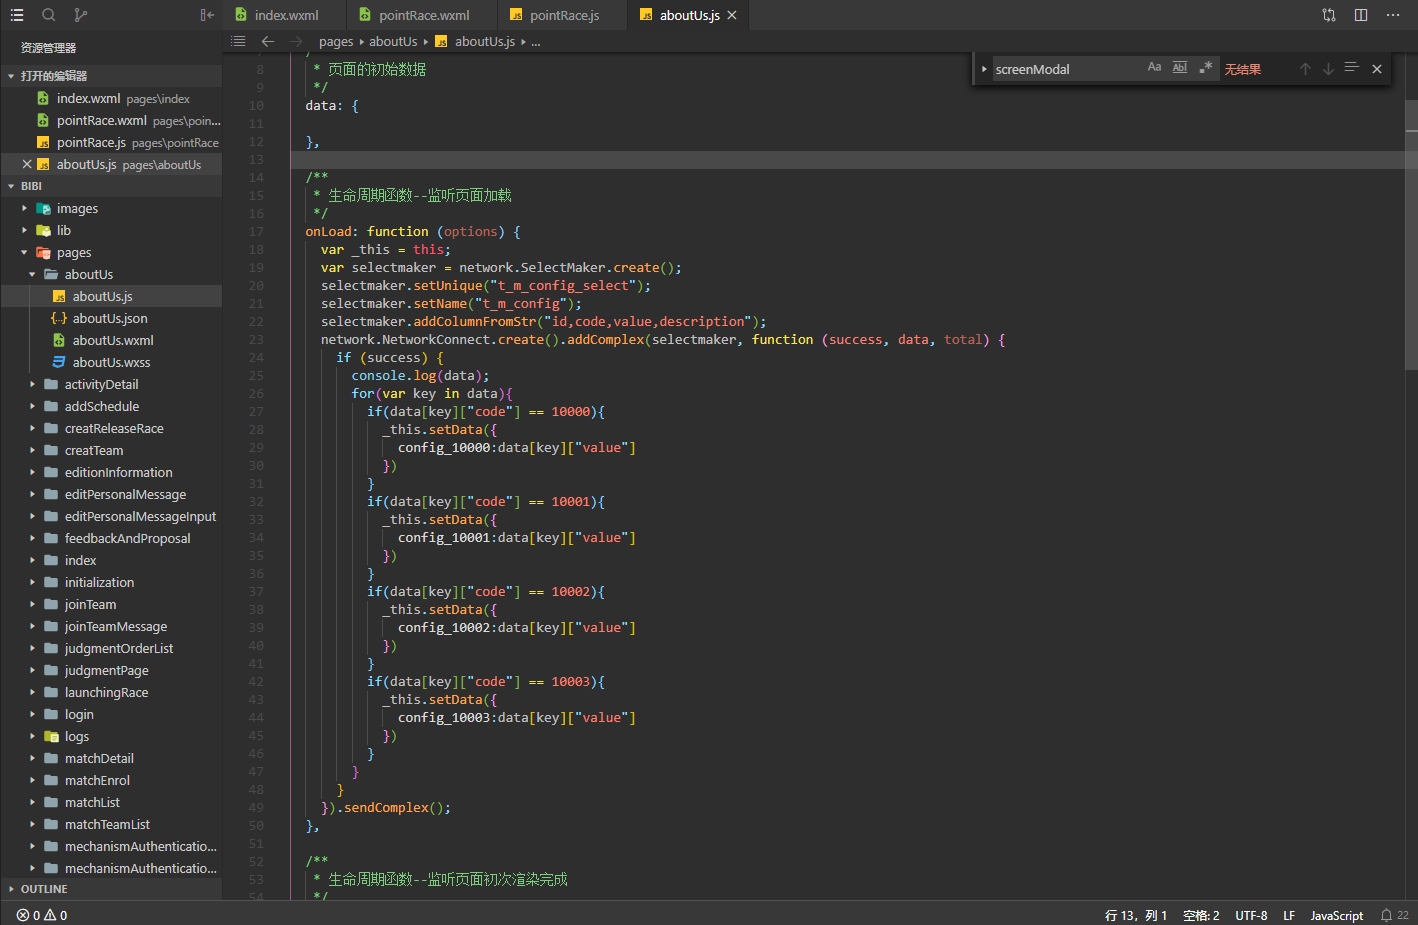The height and width of the screenshot is (925, 1418).
Task: Collapse the sidebar with the collapse-panel icon
Action: 207,15
